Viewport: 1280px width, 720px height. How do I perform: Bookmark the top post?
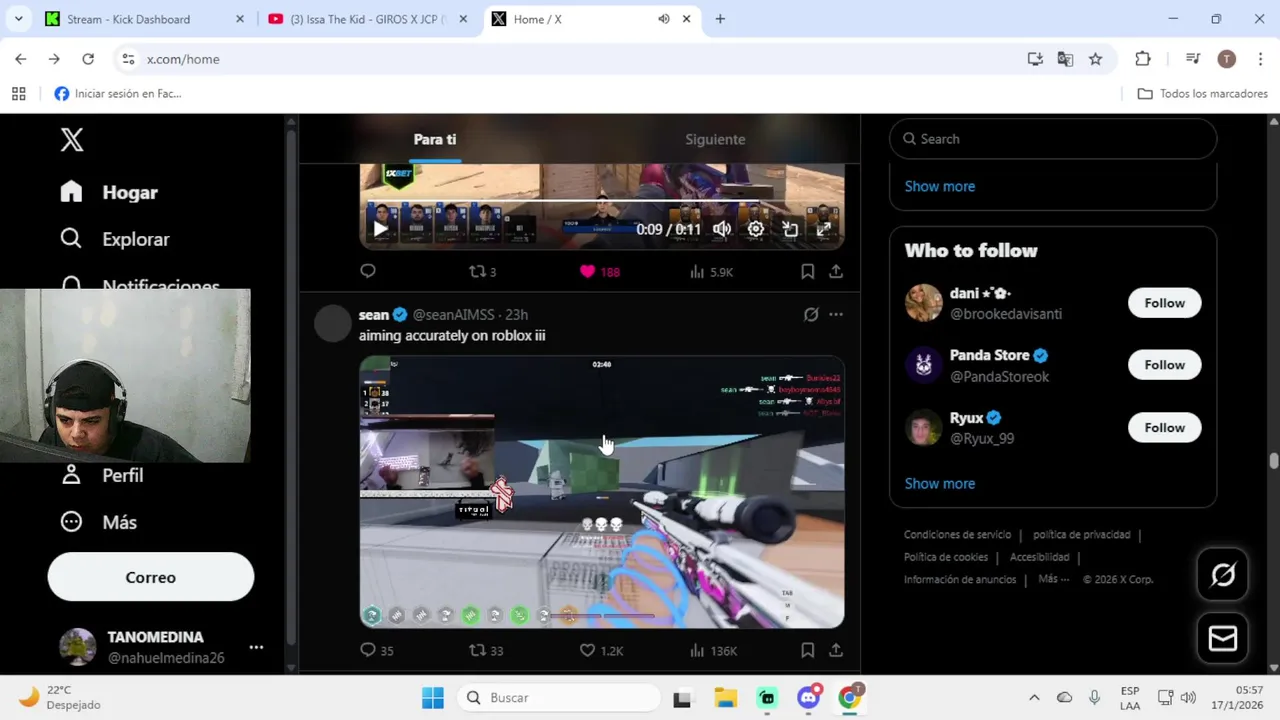(807, 271)
